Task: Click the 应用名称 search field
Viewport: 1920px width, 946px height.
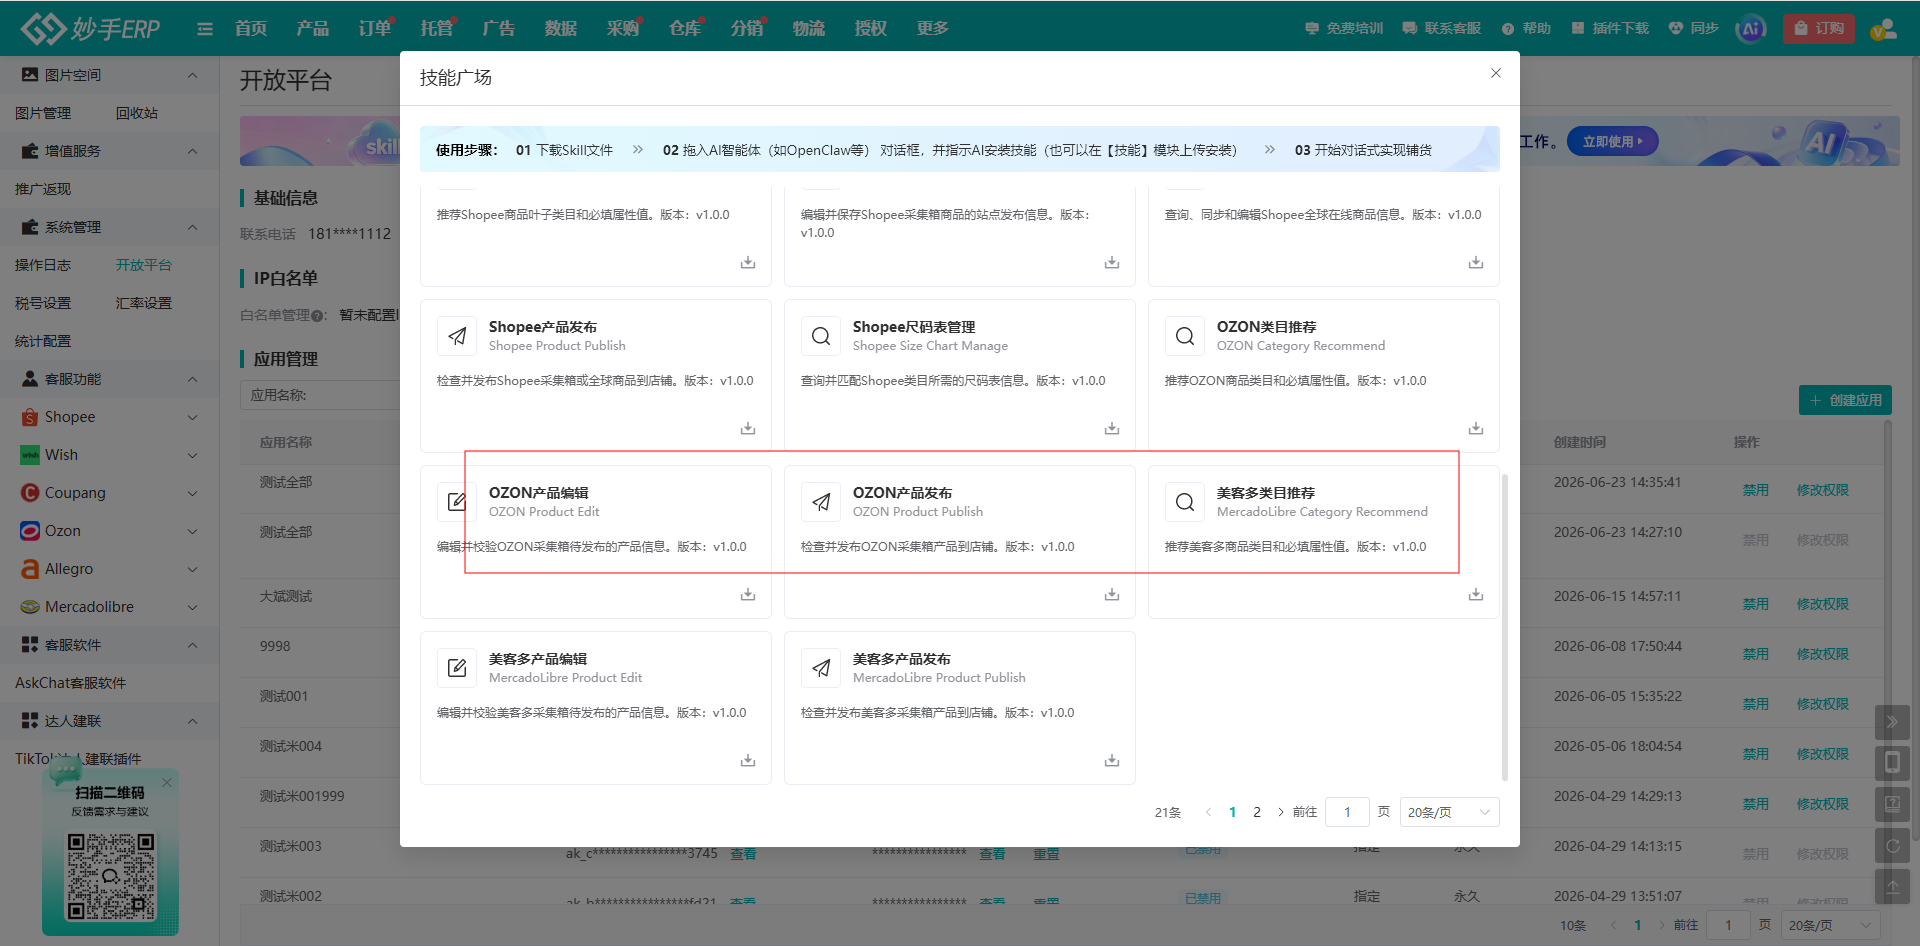Action: [320, 395]
